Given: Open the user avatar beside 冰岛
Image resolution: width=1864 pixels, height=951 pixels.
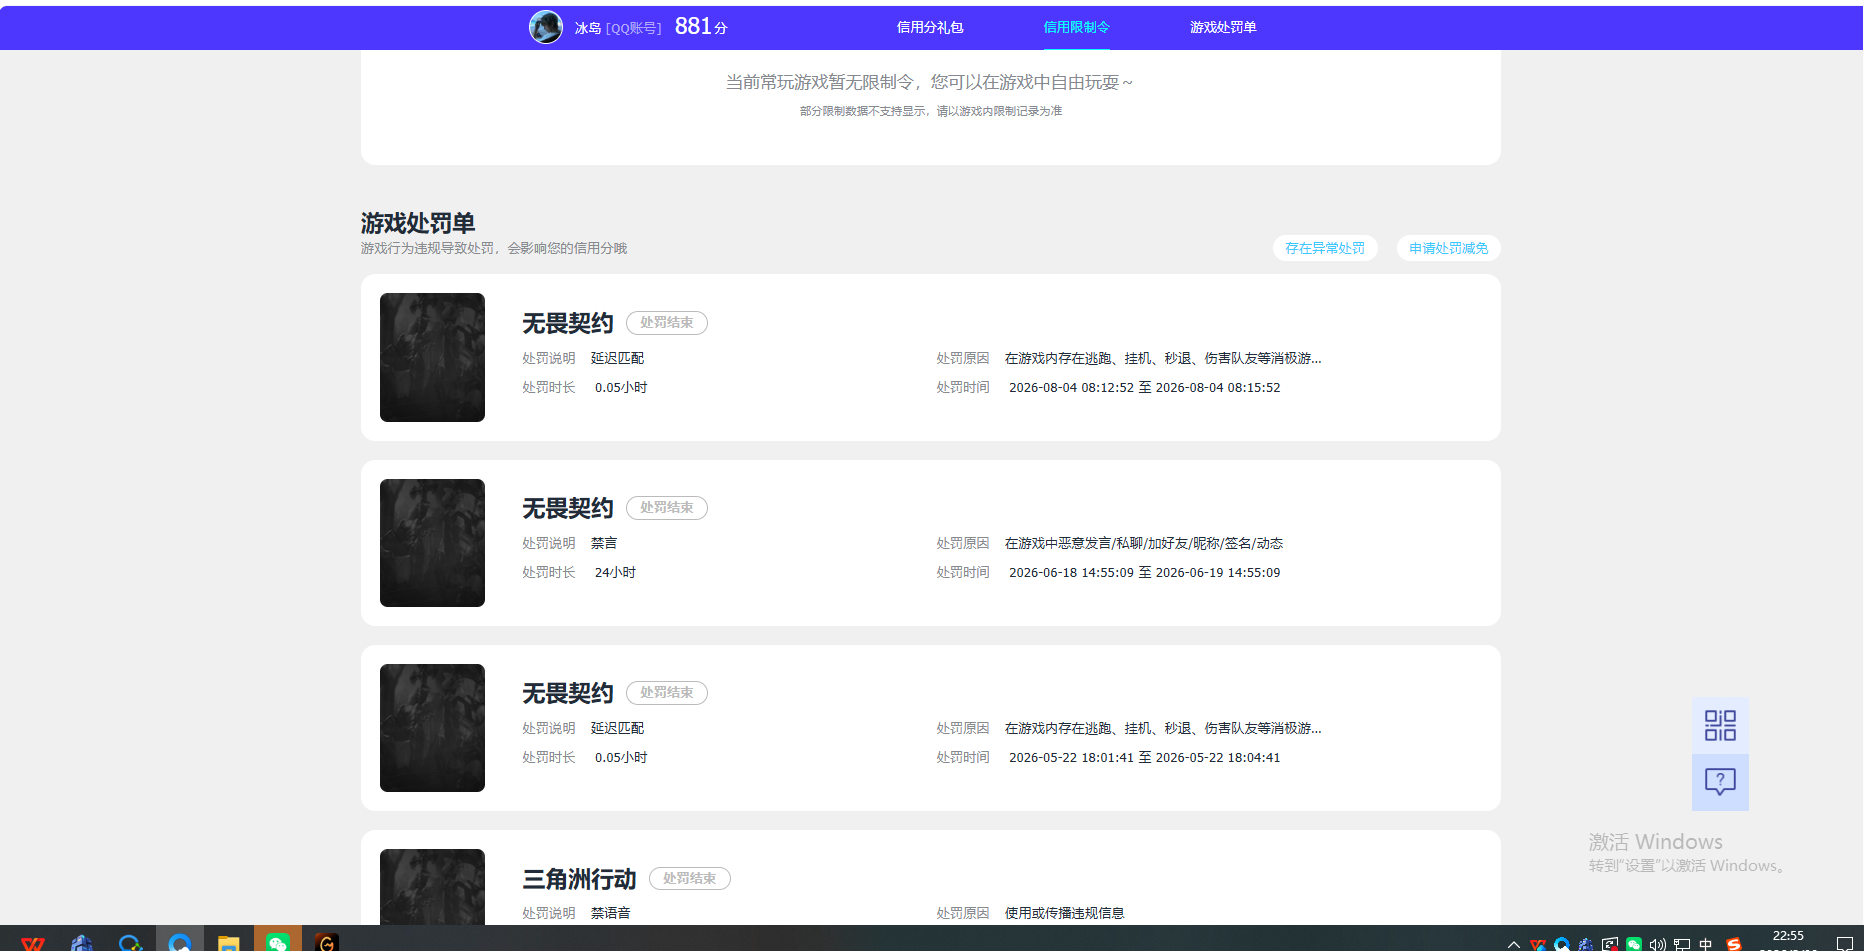Looking at the screenshot, I should [546, 27].
